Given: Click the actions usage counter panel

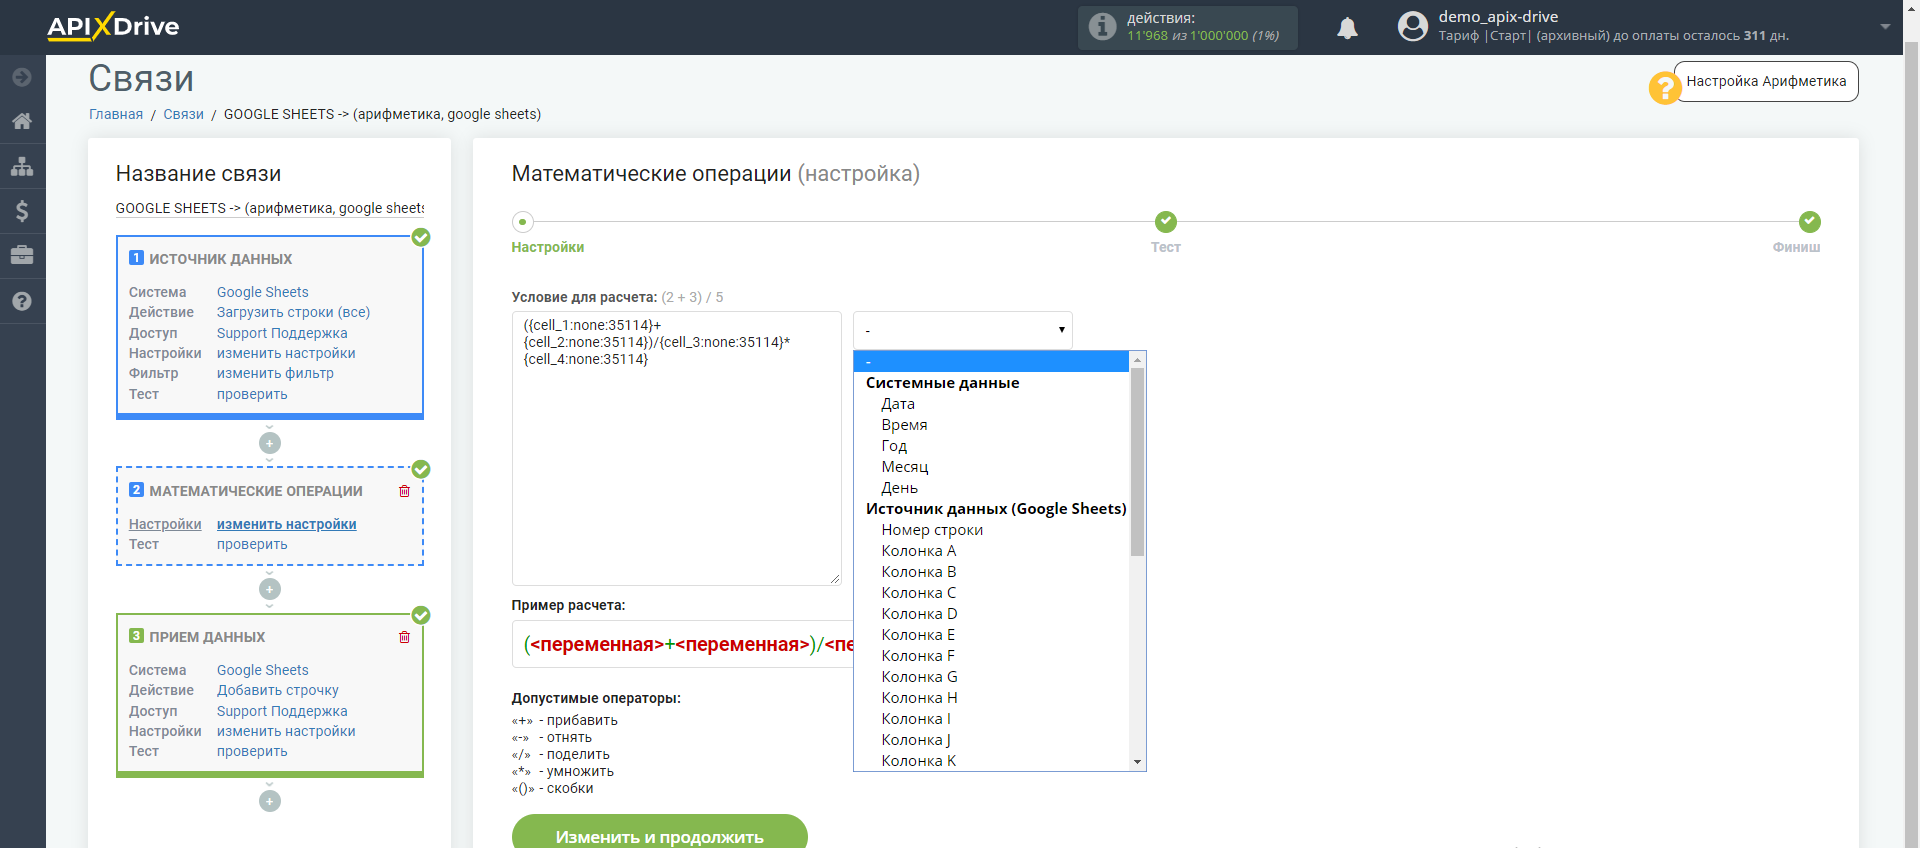Looking at the screenshot, I should click(x=1188, y=27).
